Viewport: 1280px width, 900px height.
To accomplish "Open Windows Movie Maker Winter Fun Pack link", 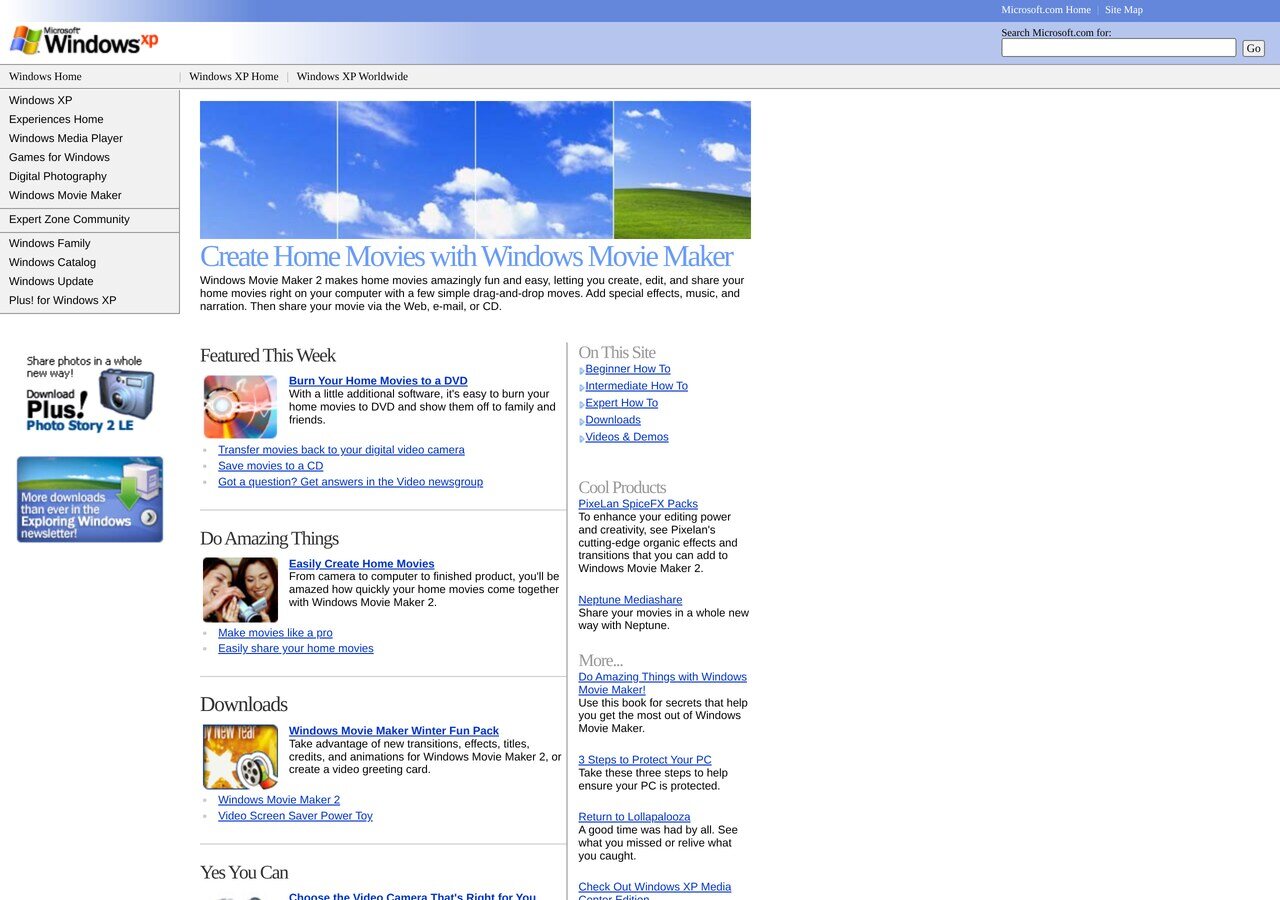I will pyautogui.click(x=393, y=731).
